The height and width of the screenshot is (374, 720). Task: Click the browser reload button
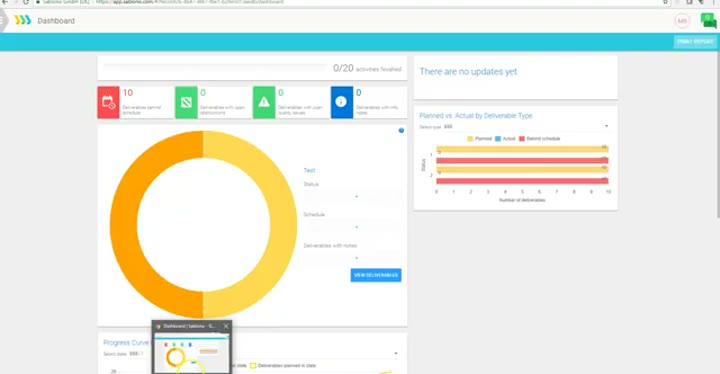coord(26,2)
